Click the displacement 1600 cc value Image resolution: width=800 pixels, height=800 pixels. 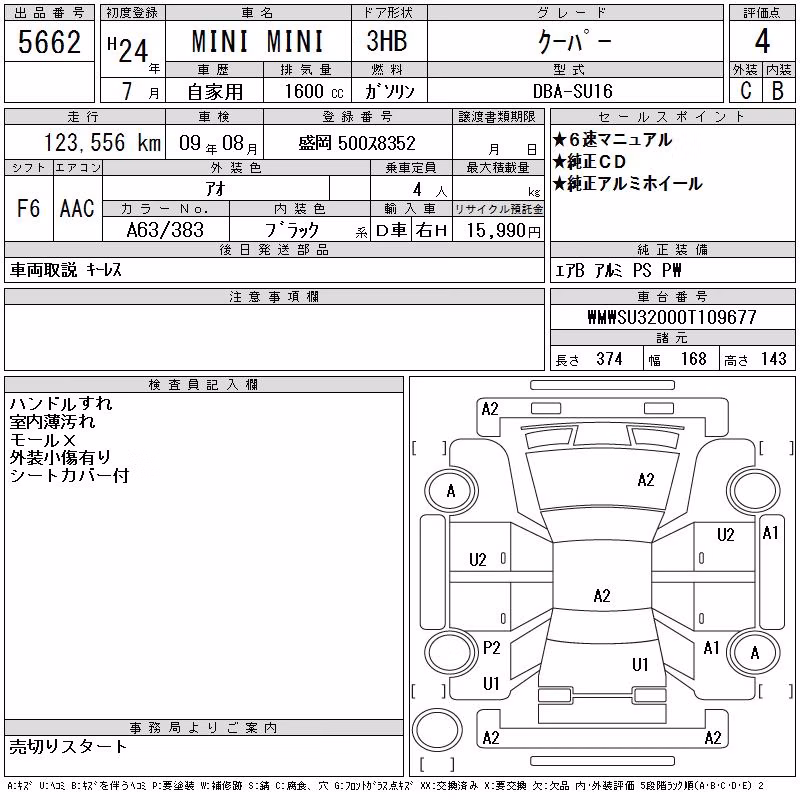click(x=314, y=91)
